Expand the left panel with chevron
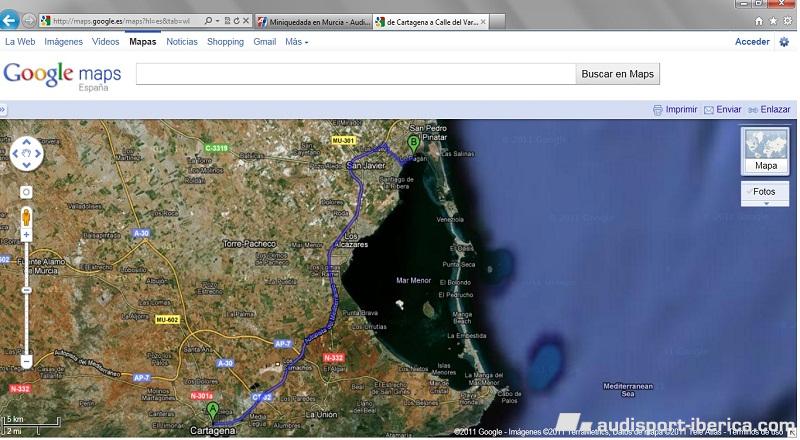The height and width of the screenshot is (440, 800). [x=4, y=109]
